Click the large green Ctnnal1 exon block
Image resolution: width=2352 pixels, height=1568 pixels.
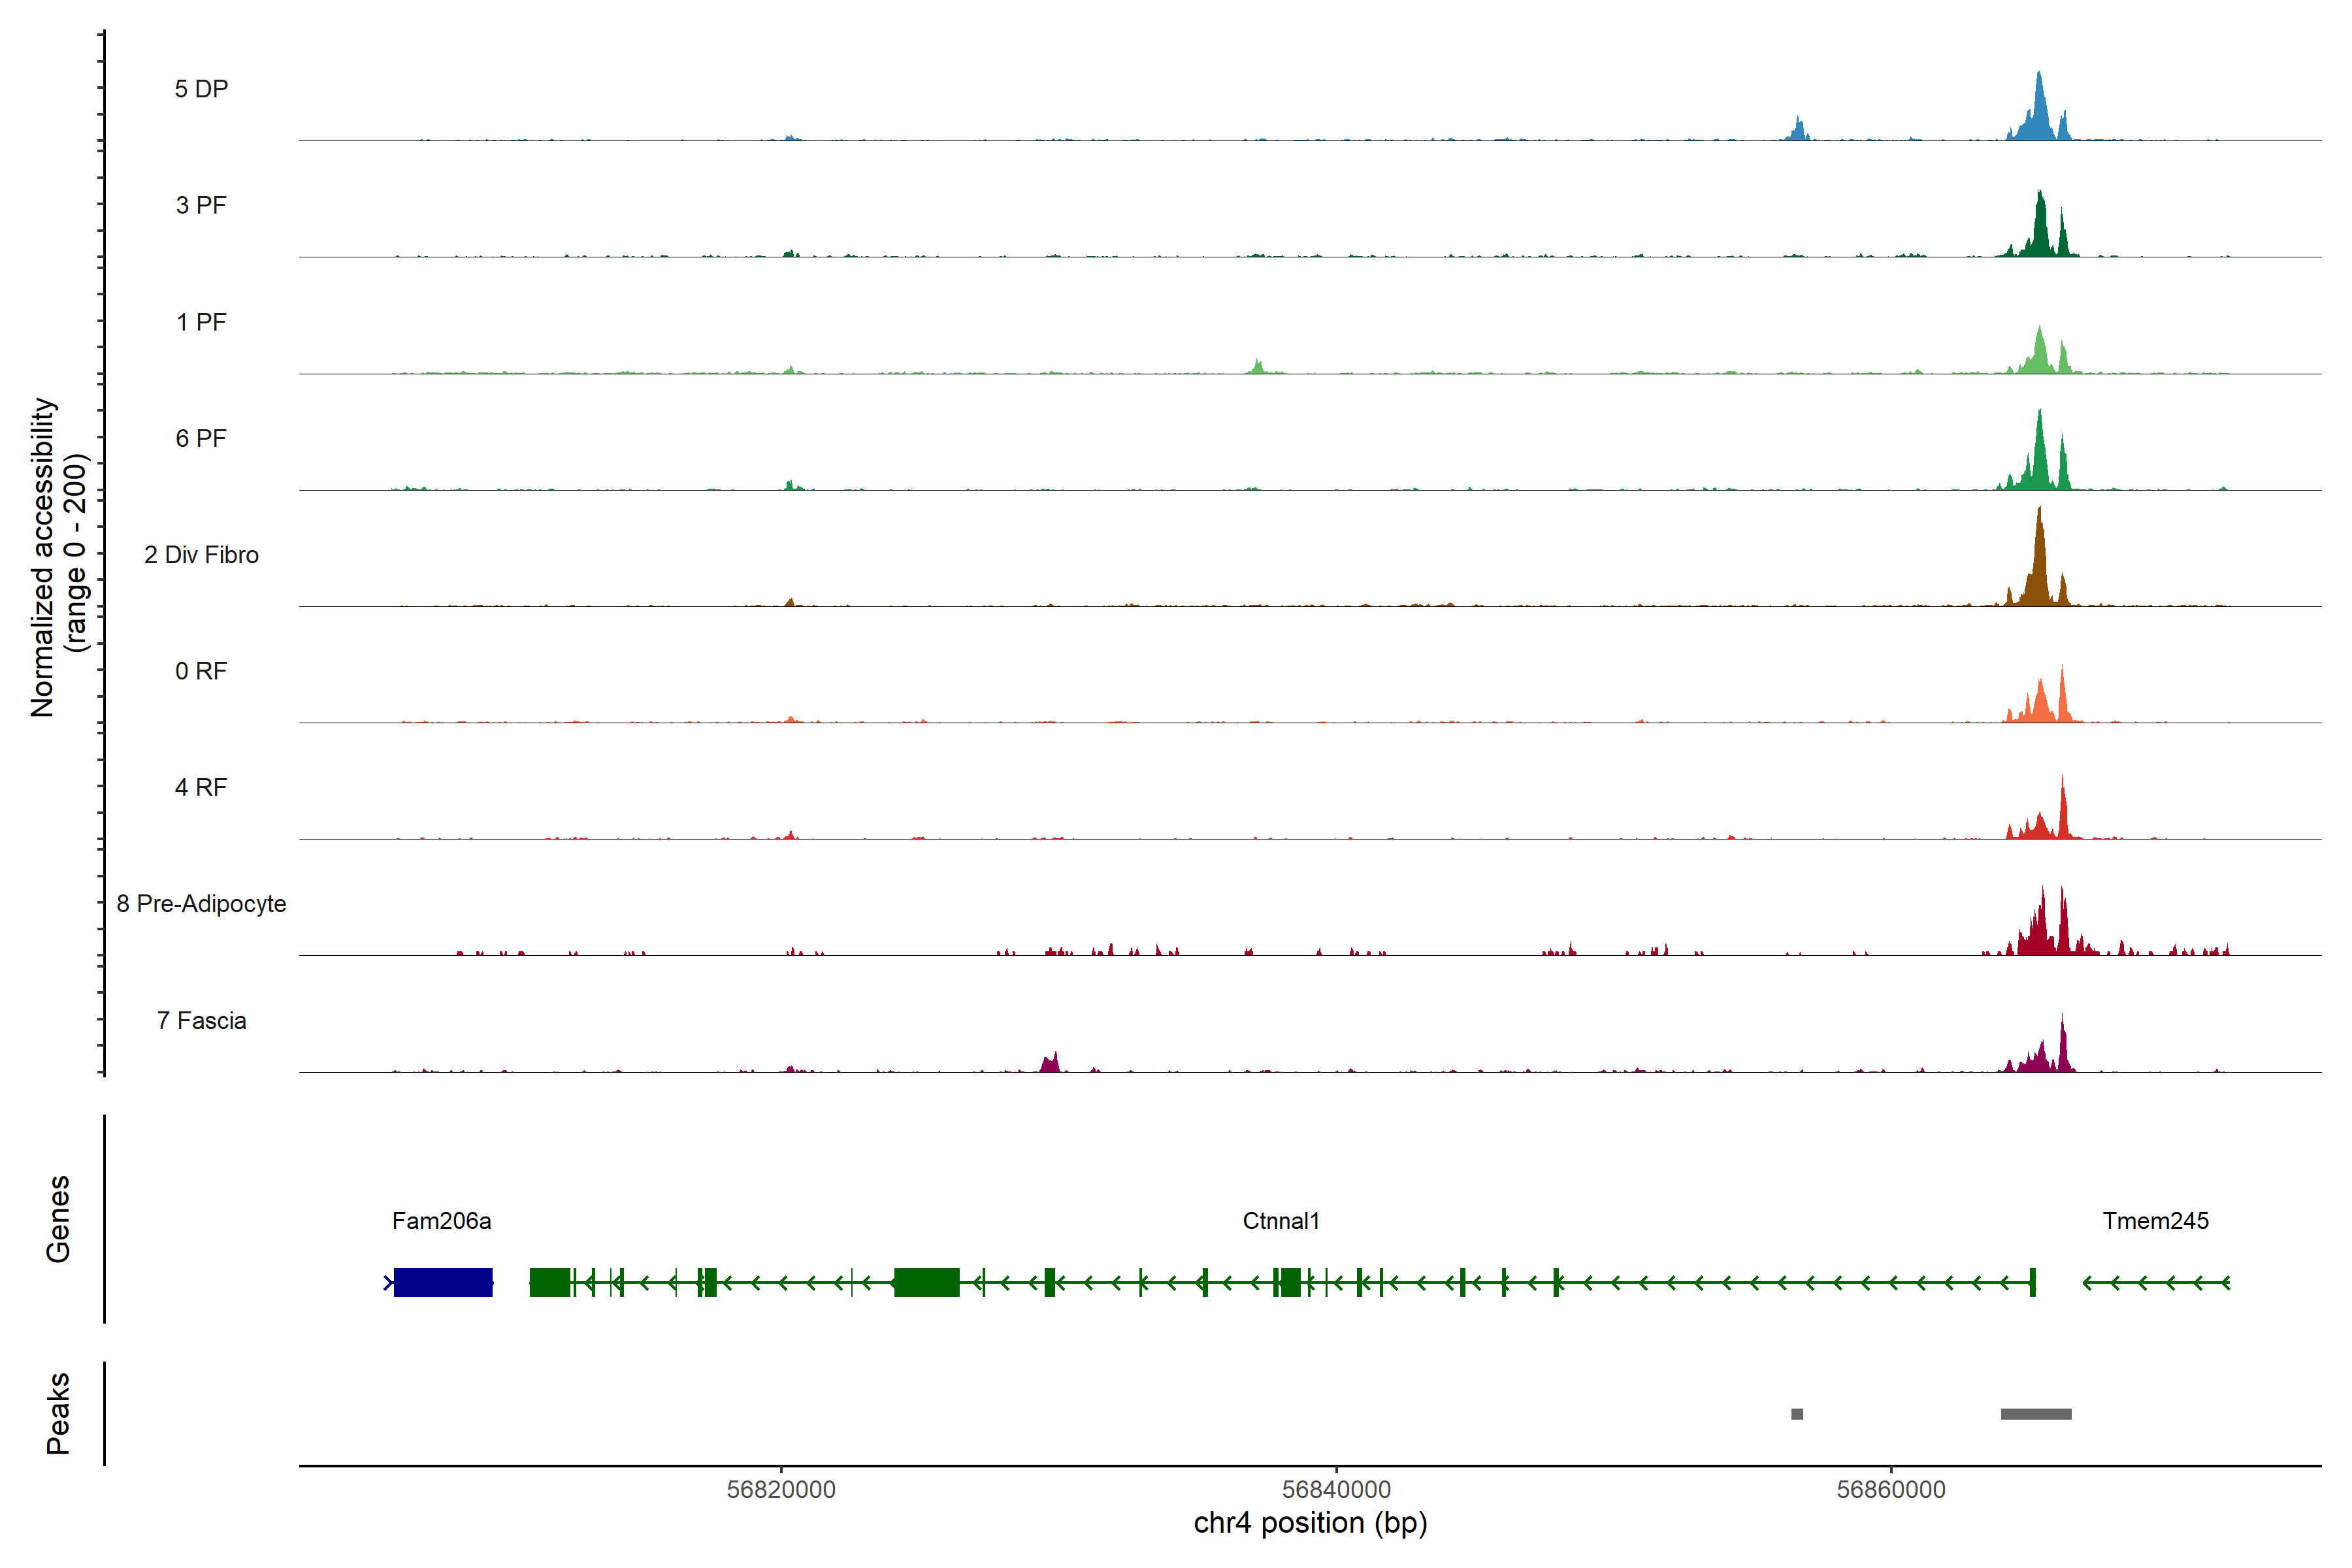(x=926, y=1282)
